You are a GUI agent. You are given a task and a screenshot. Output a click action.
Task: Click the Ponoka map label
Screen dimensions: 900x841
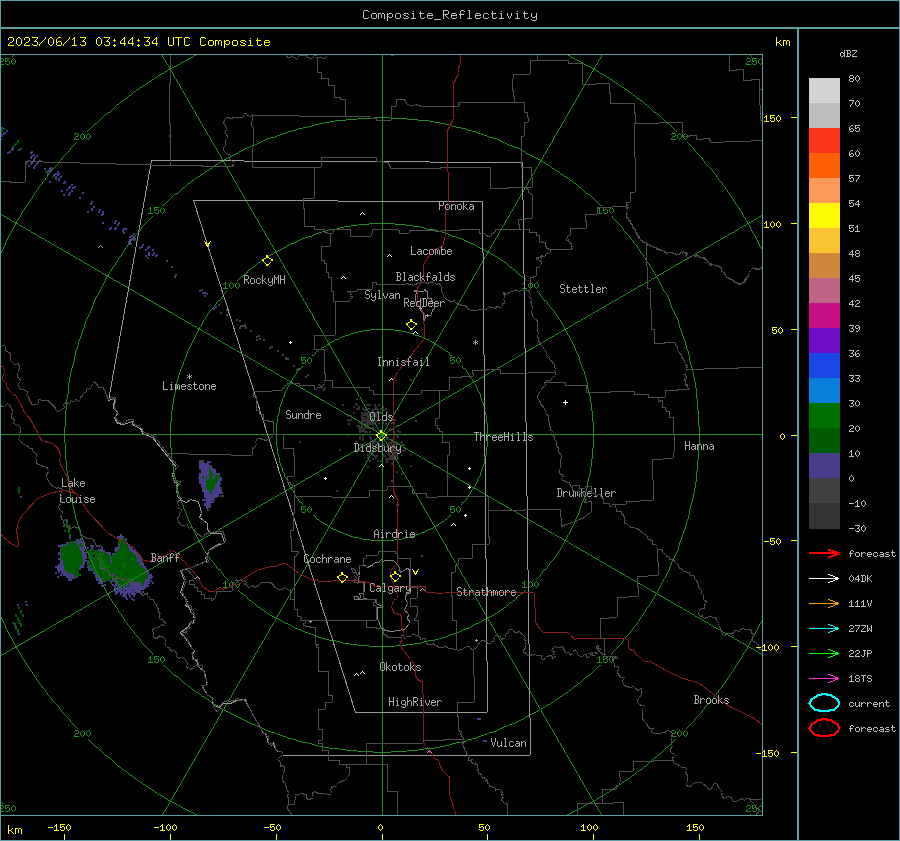click(456, 206)
